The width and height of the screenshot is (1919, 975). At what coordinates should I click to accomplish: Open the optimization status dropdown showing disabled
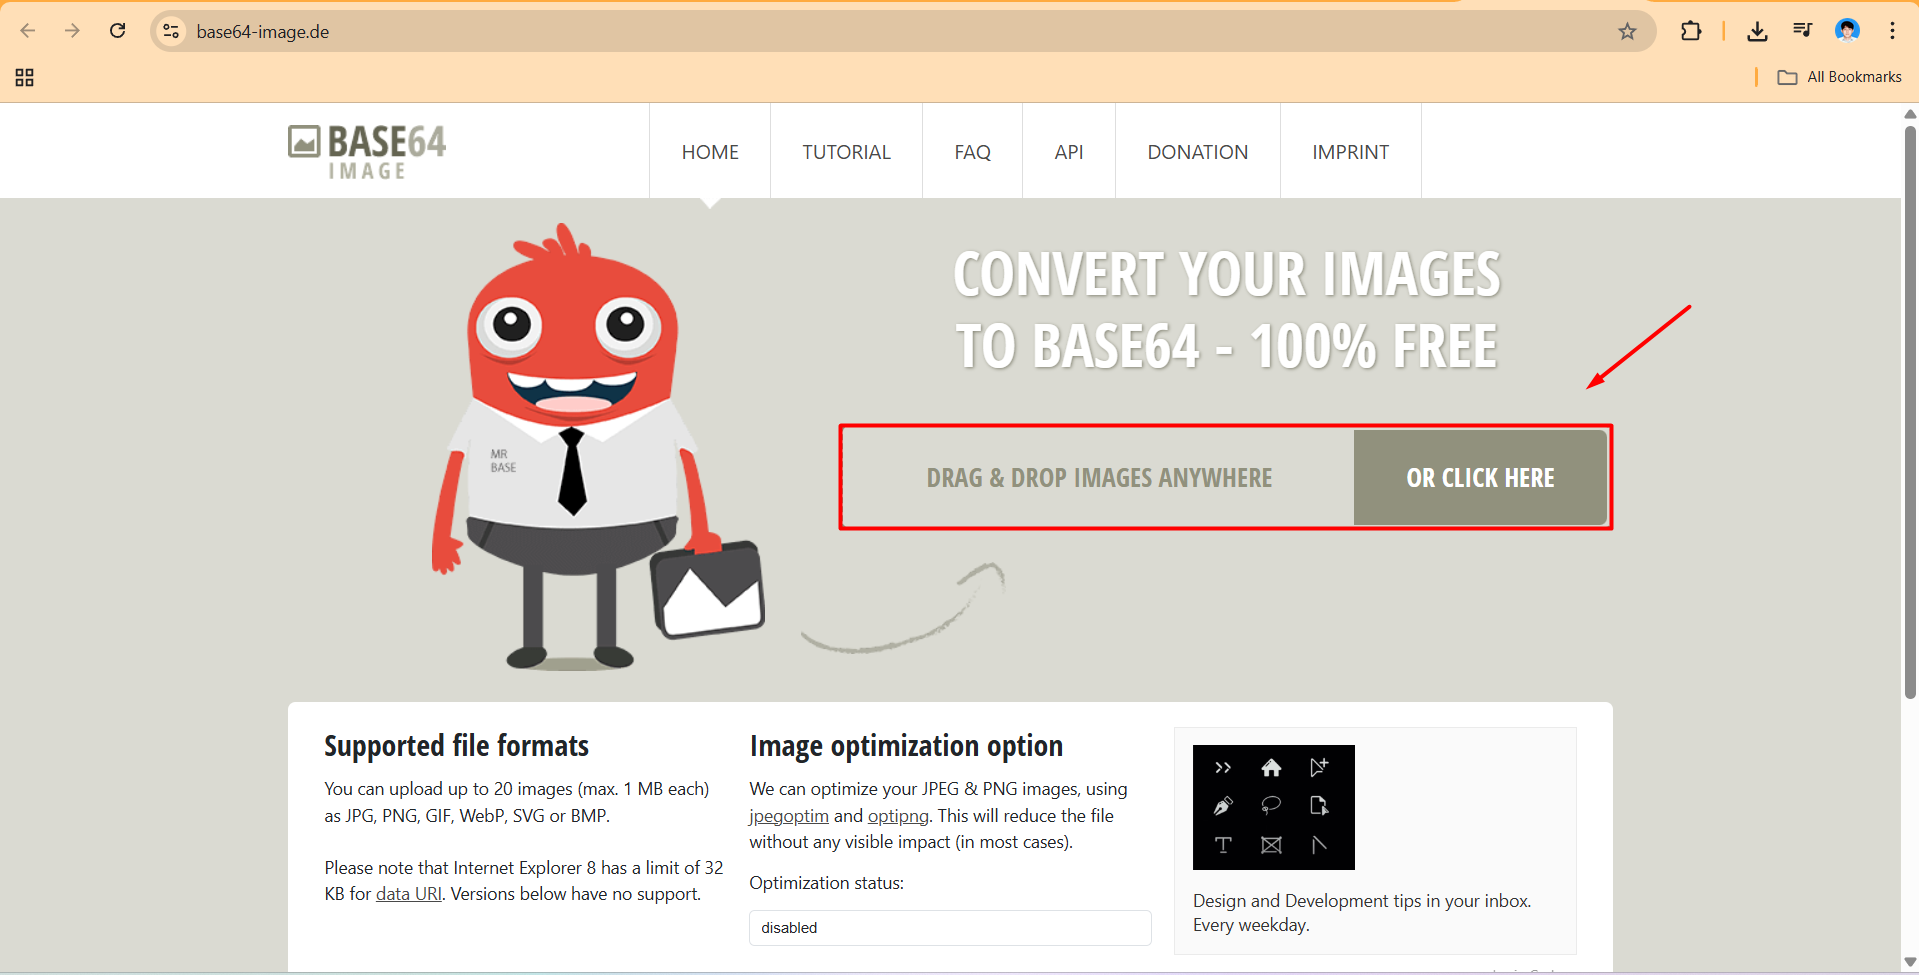point(949,928)
